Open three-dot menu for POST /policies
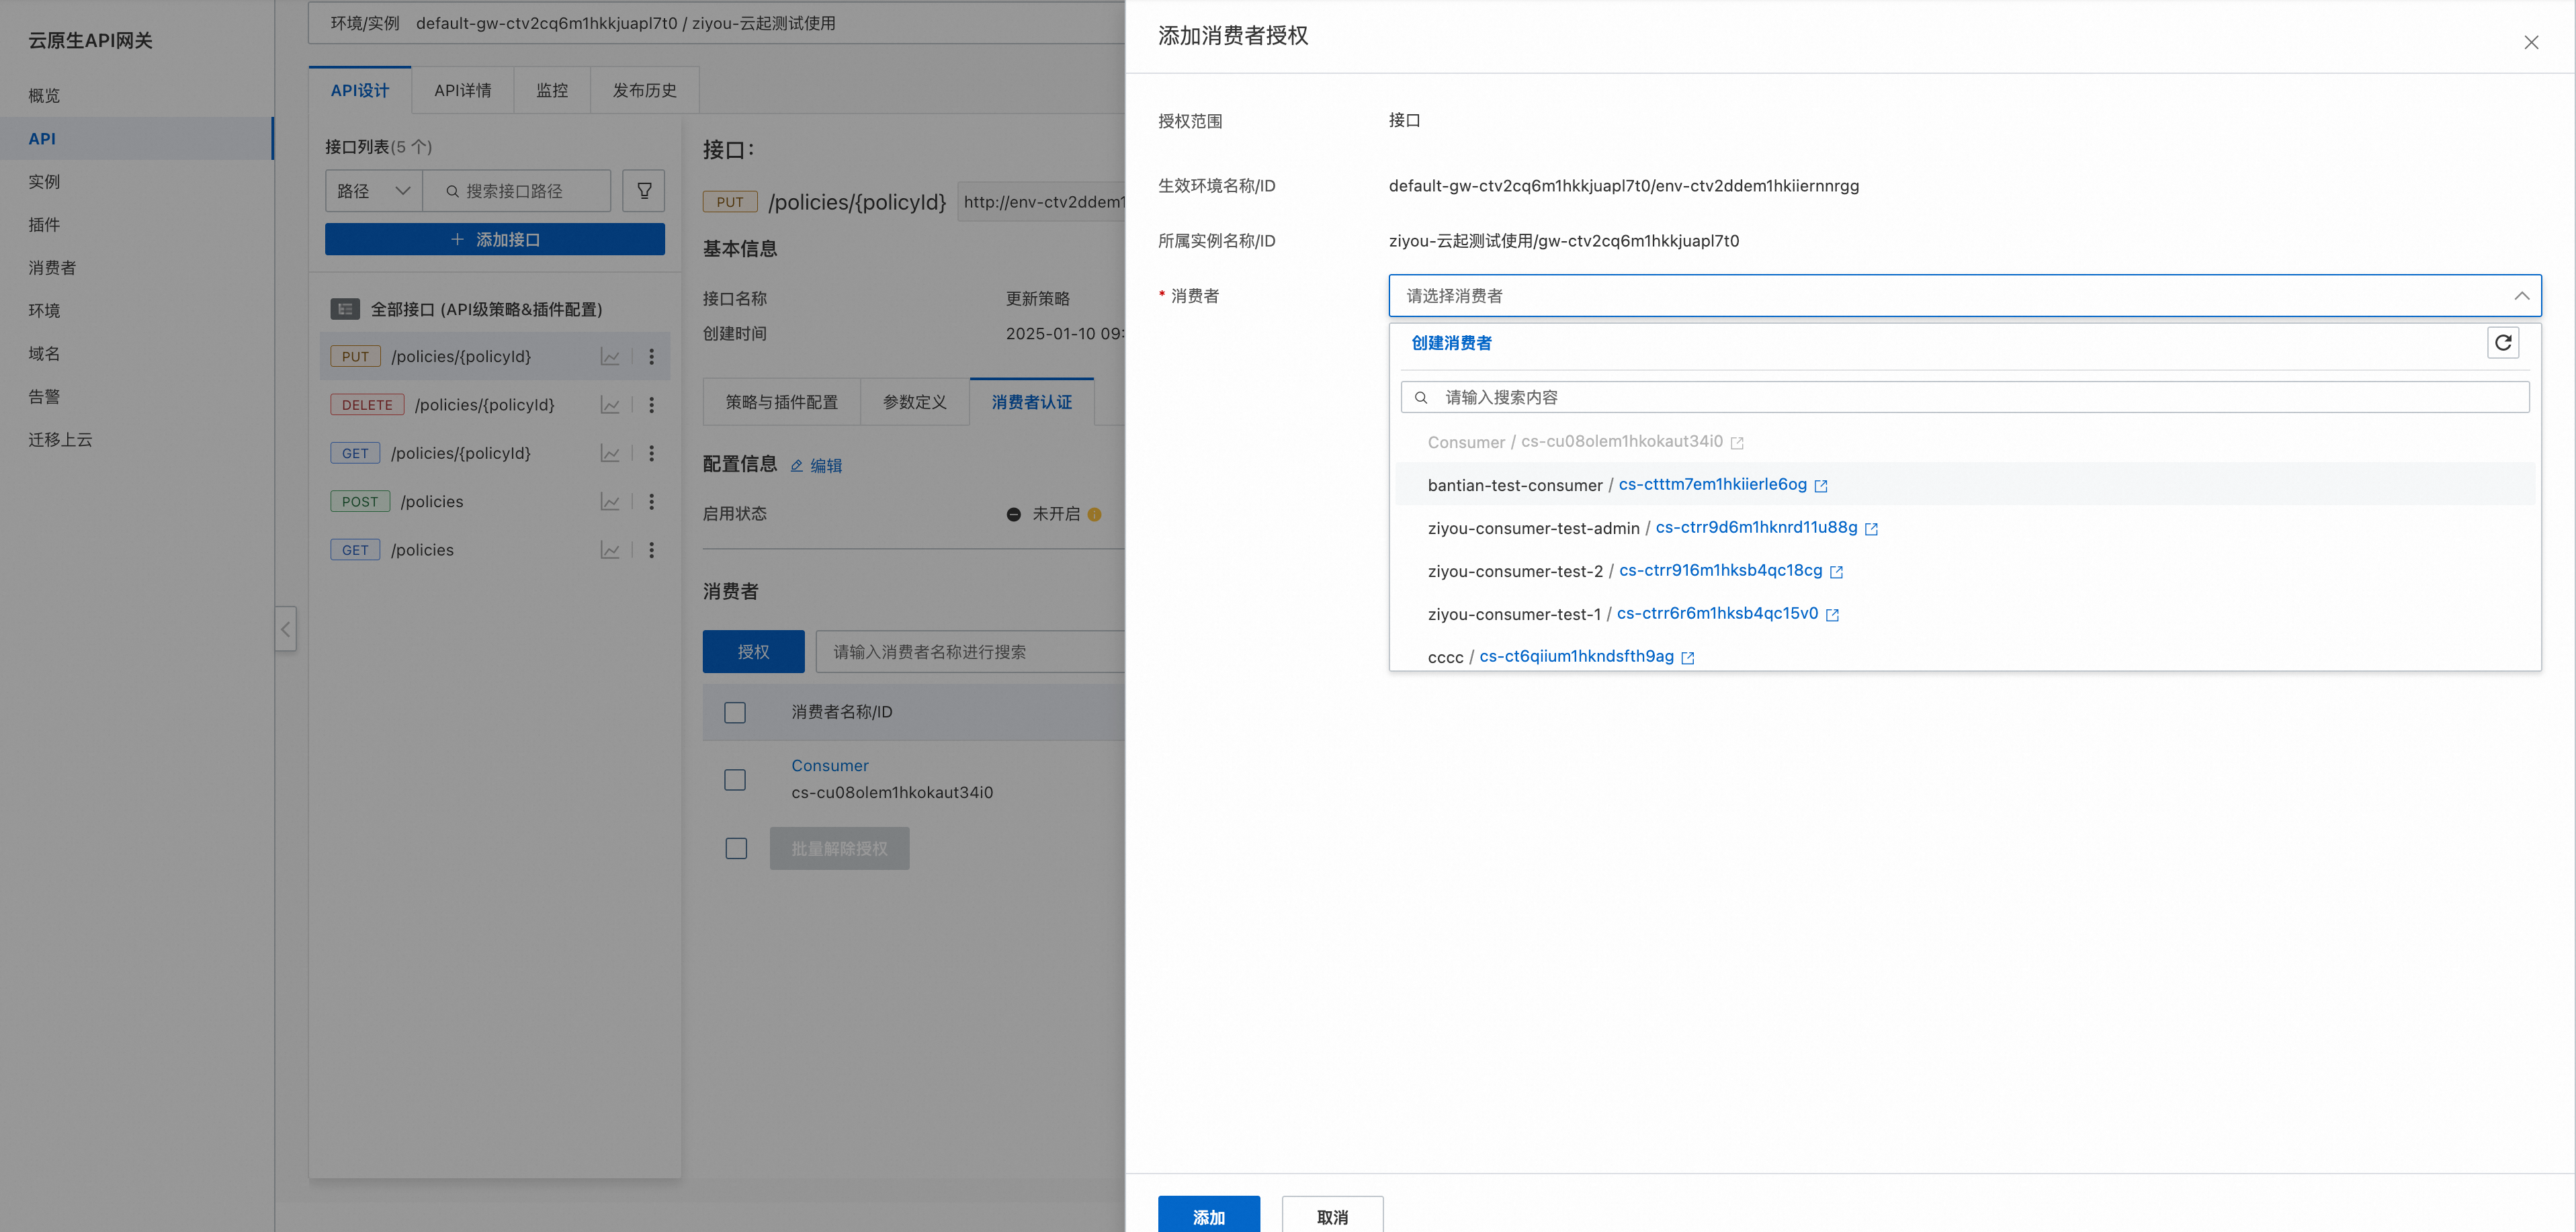The image size is (2576, 1232). click(651, 502)
